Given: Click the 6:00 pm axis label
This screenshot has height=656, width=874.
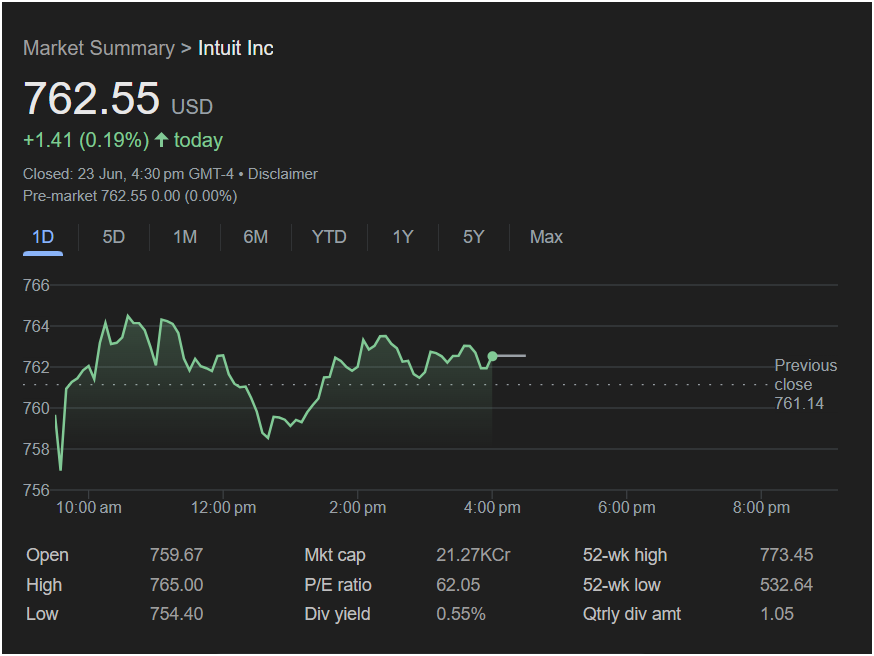Looking at the screenshot, I should click(x=627, y=508).
